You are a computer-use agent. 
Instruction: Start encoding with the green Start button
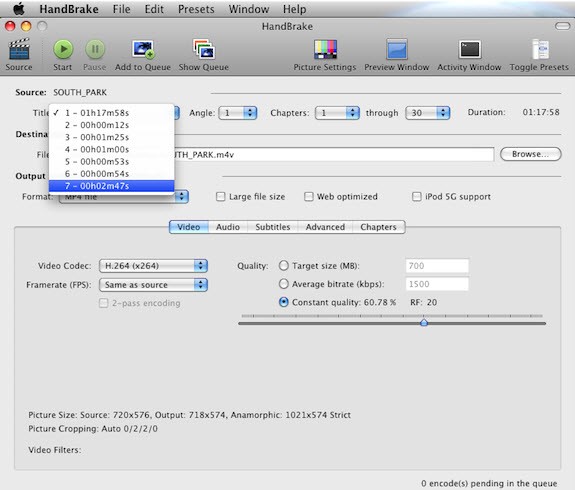click(x=63, y=49)
